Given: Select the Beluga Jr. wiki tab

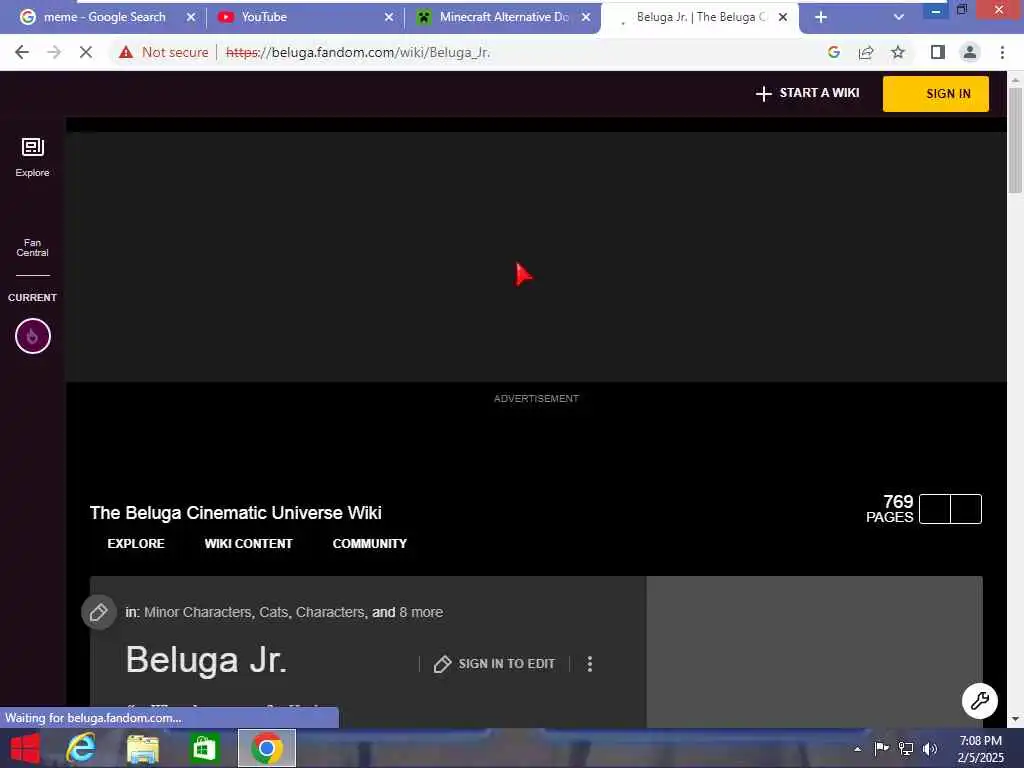Looking at the screenshot, I should 701,17.
